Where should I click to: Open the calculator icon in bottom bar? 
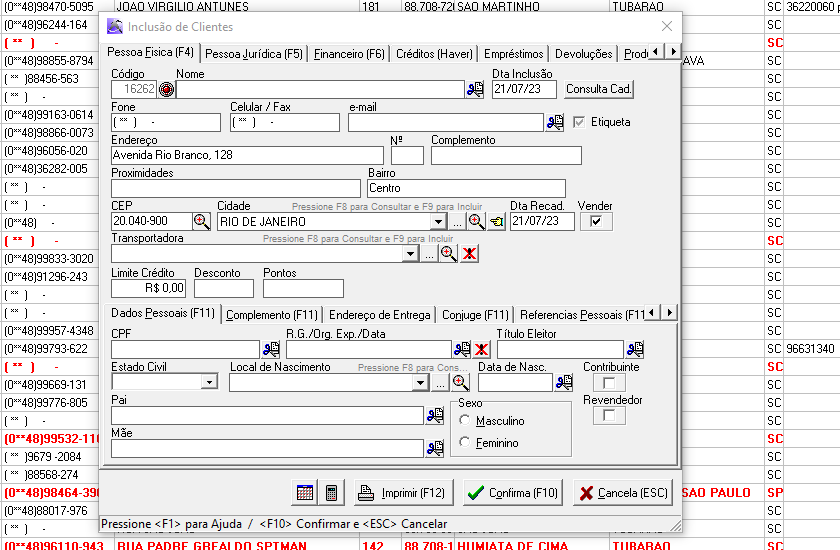pos(332,493)
